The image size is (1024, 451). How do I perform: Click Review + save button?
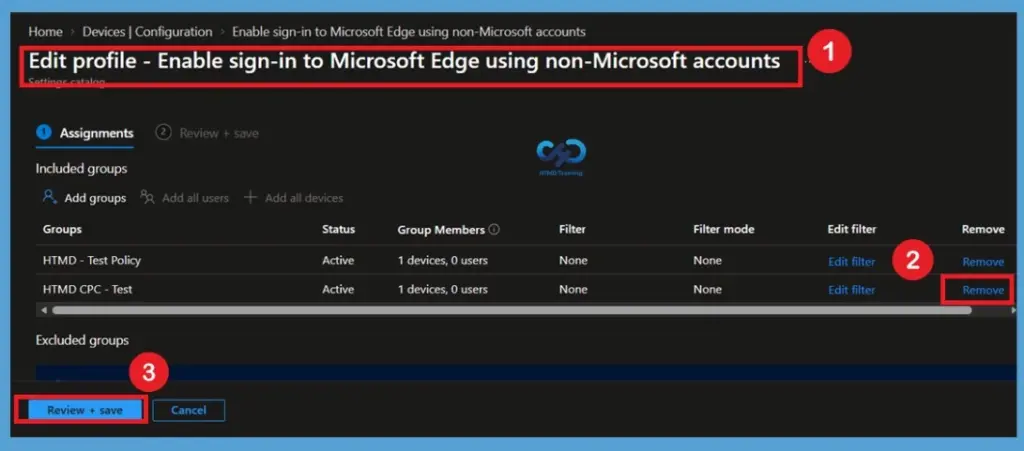click(85, 411)
